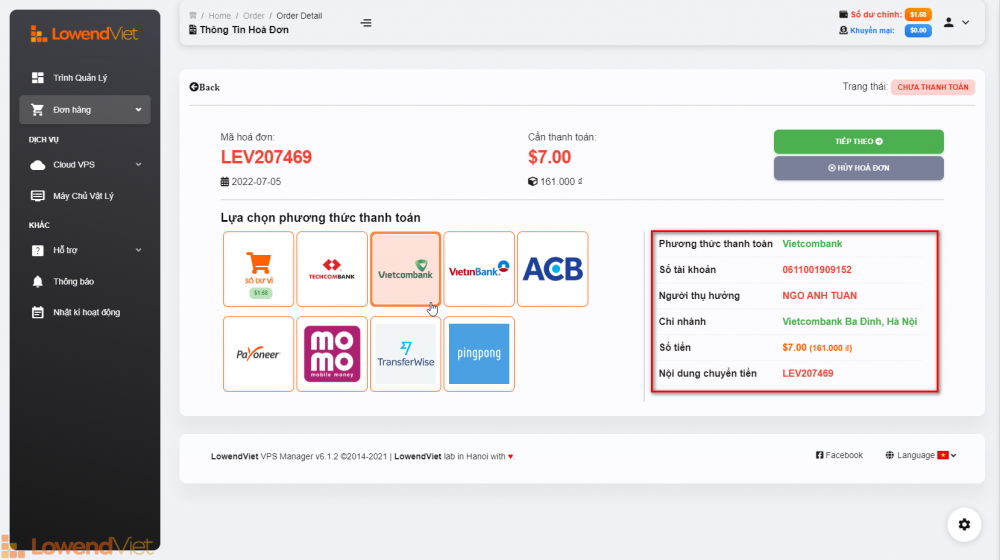Viewport: 1000px width, 560px height.
Task: Toggle the sidebar hamburger menu
Action: click(366, 23)
